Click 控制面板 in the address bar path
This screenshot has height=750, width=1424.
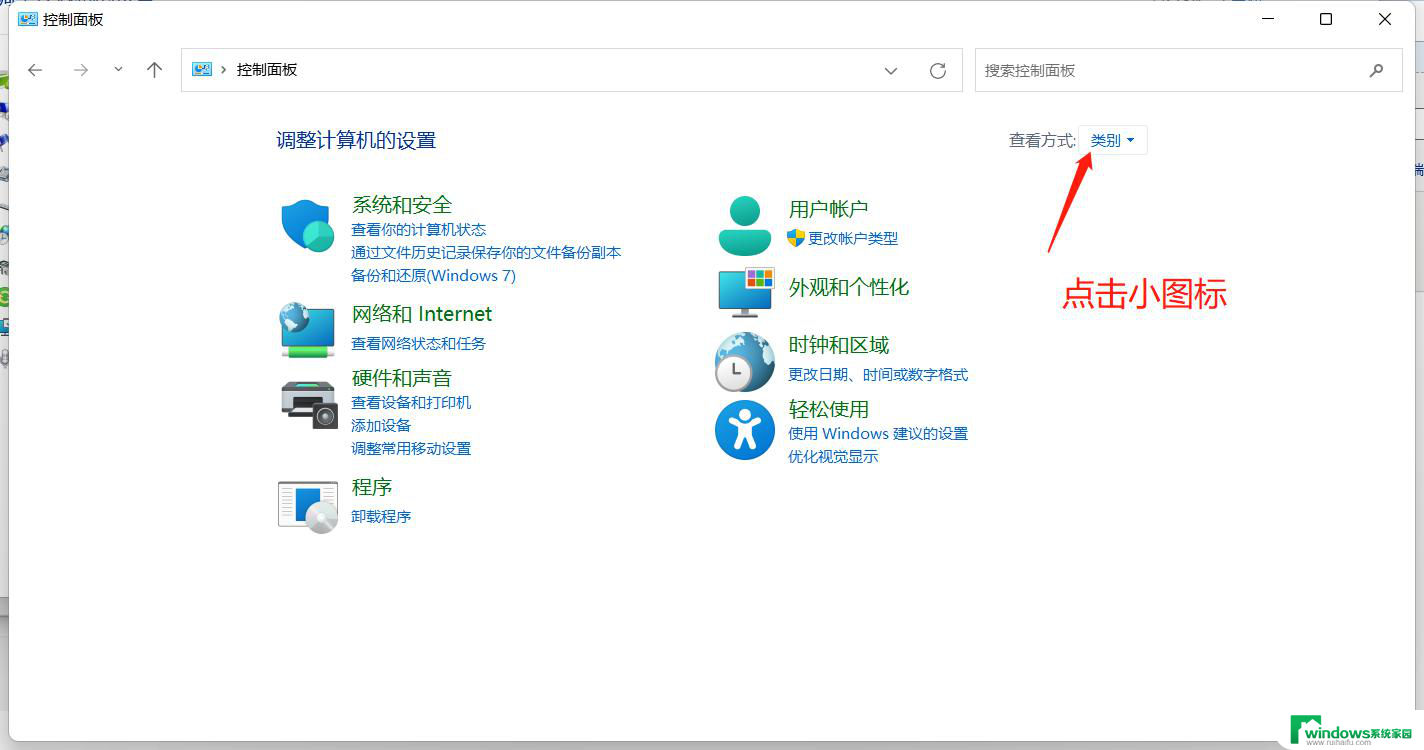[267, 70]
